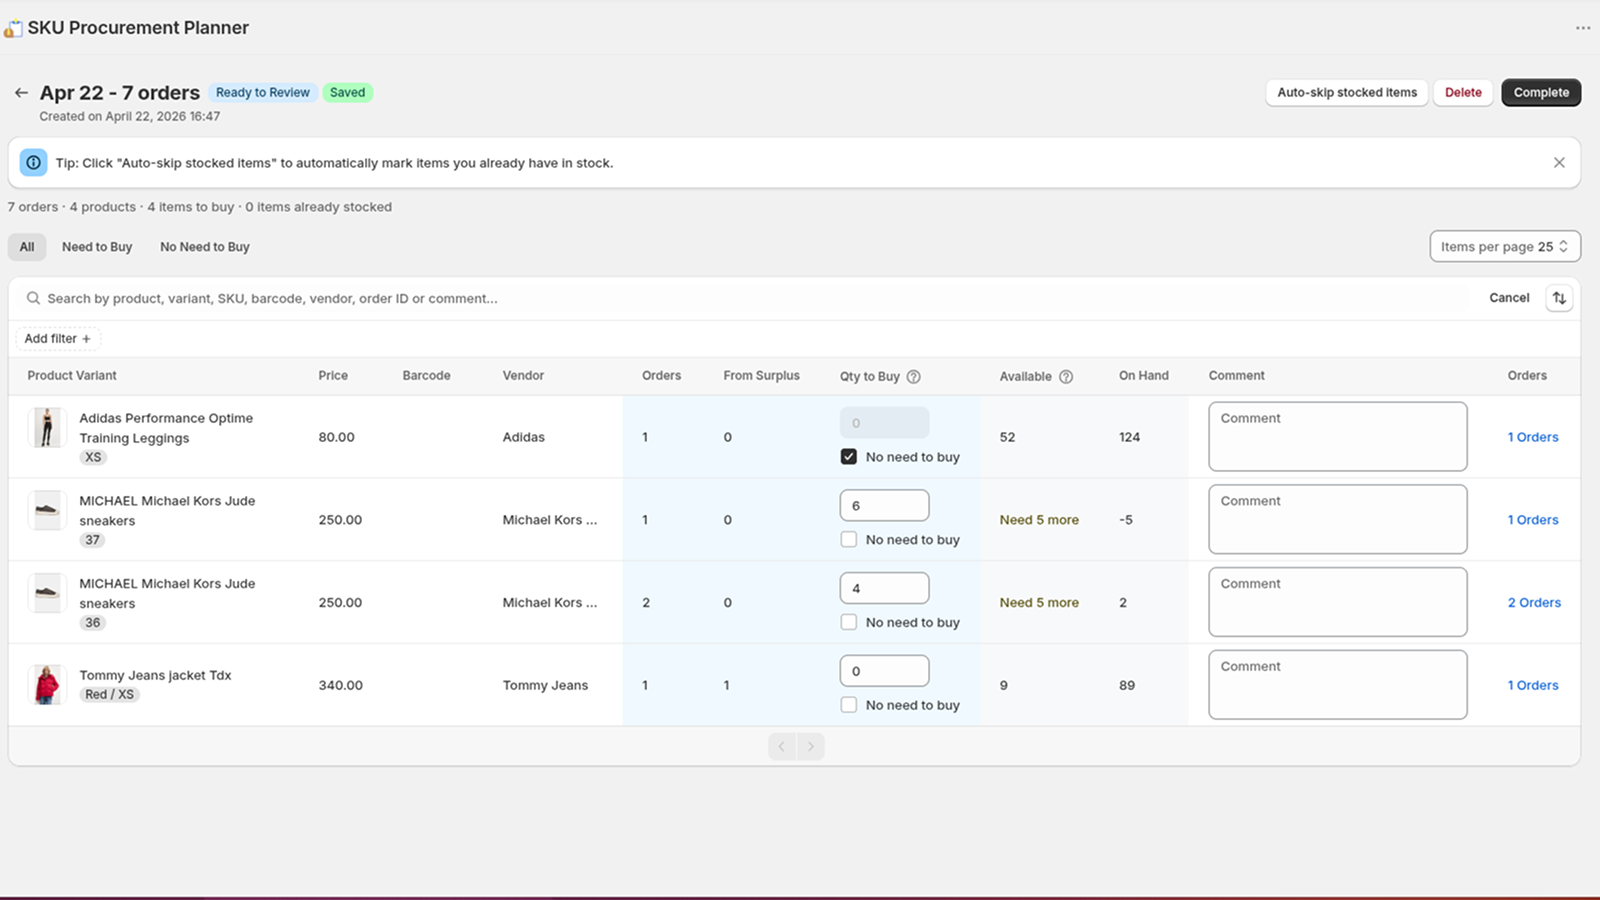Check No need to buy for Tommy Jeans jacket

click(x=849, y=705)
